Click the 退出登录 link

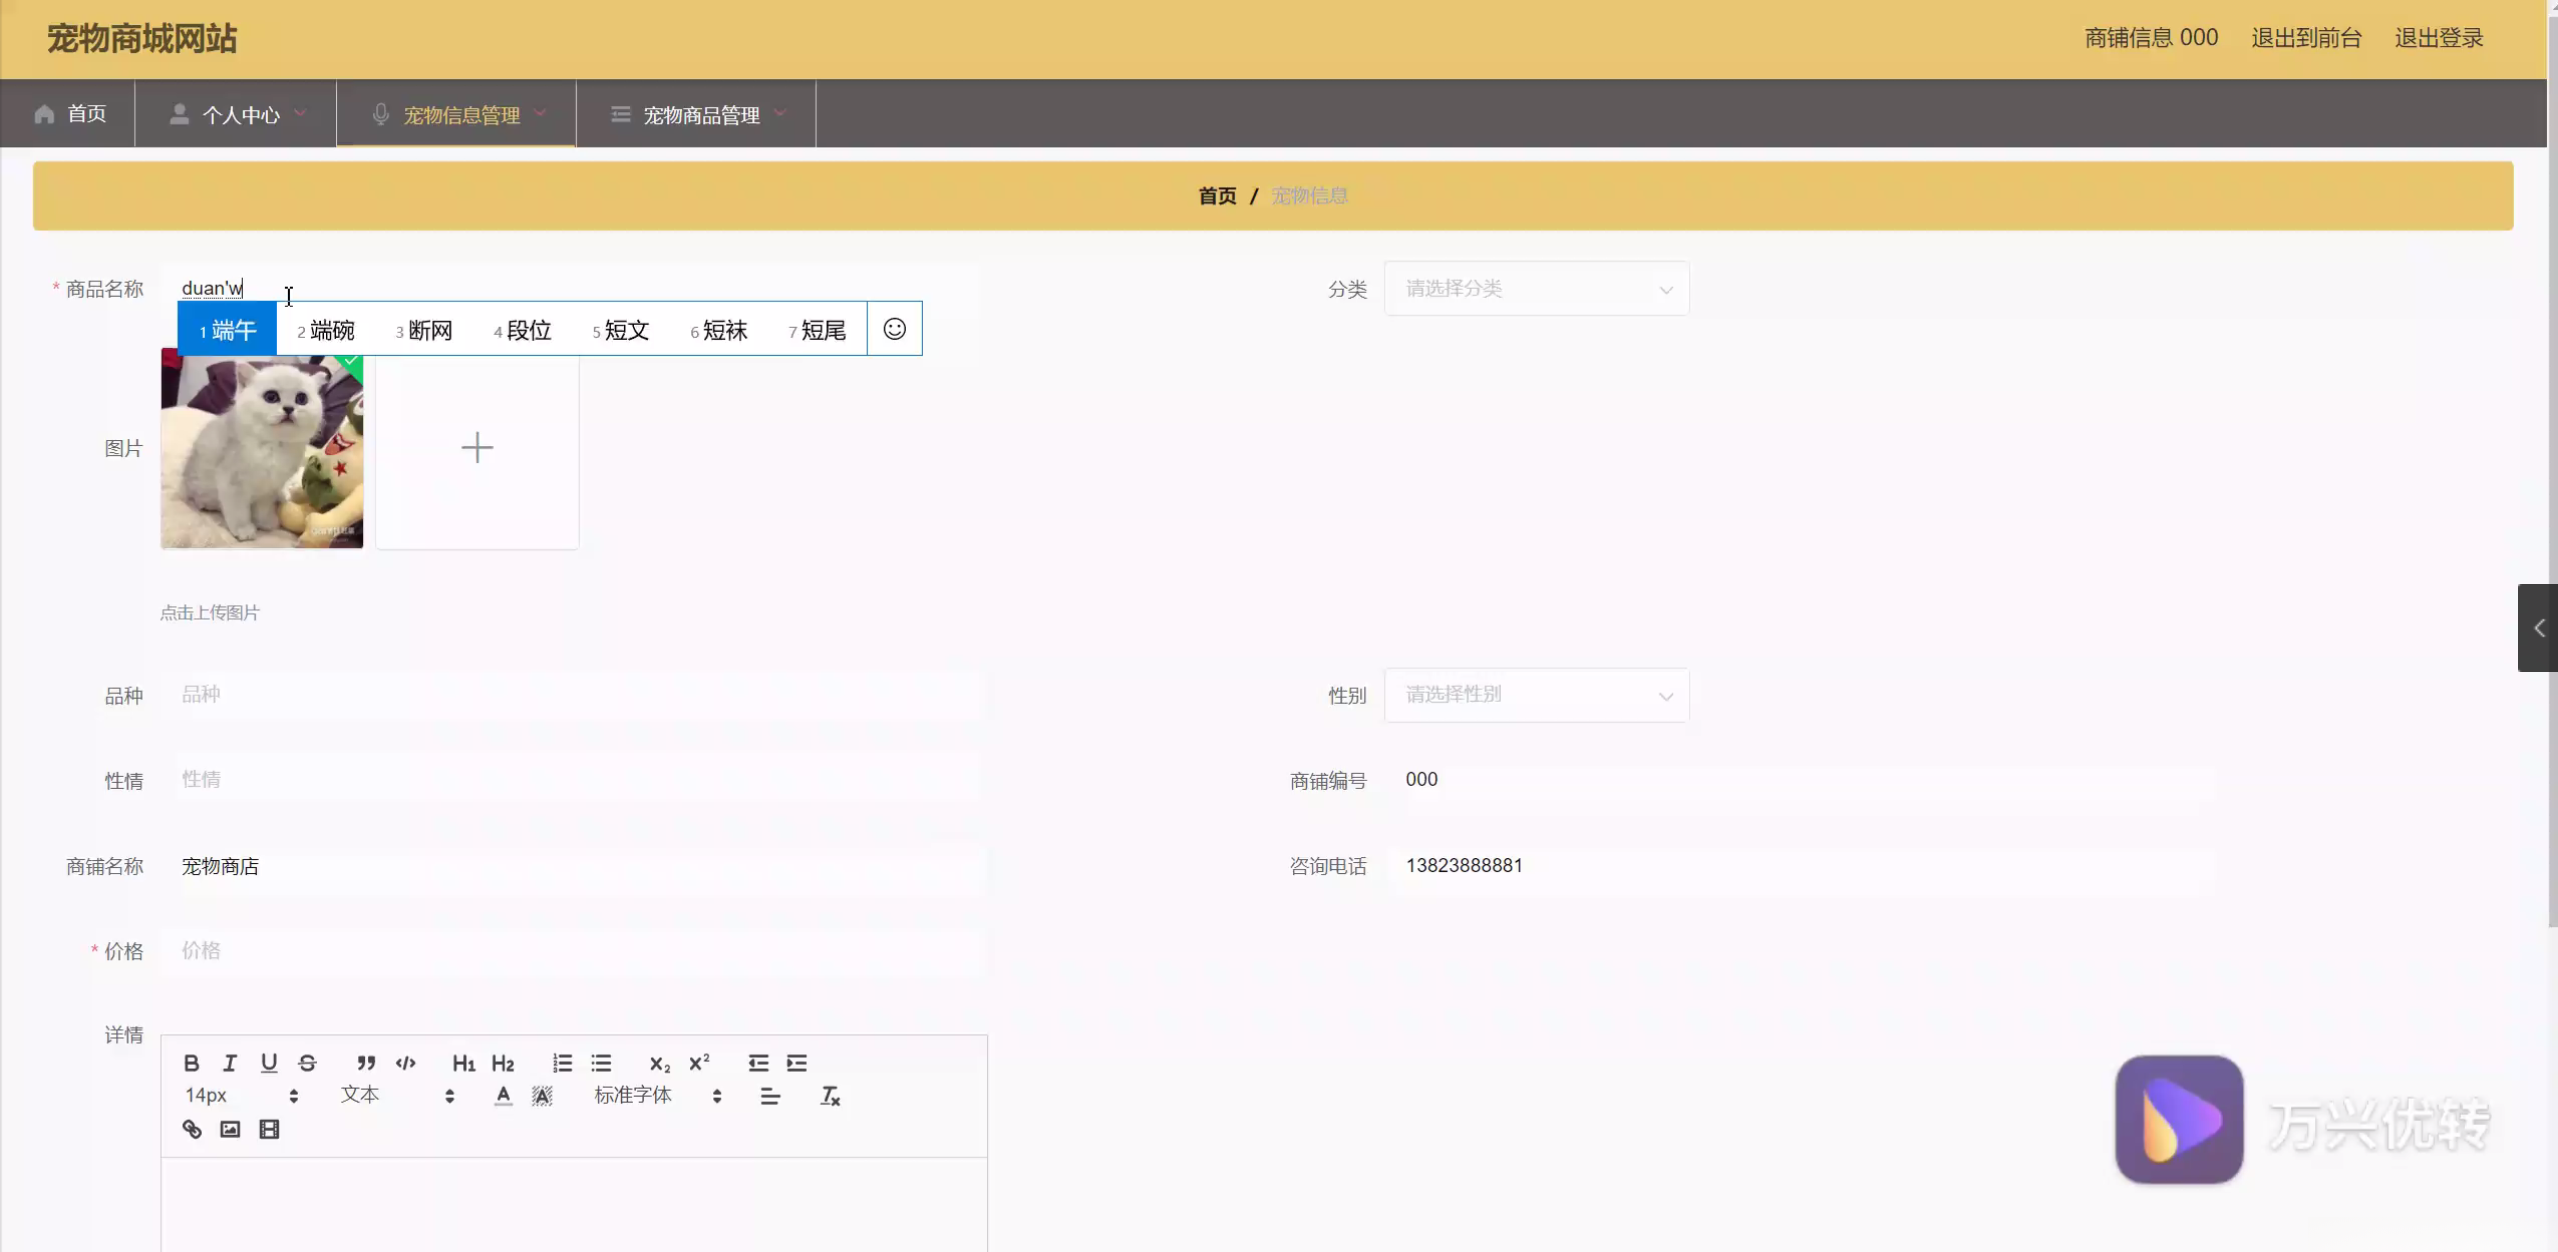[x=2438, y=38]
